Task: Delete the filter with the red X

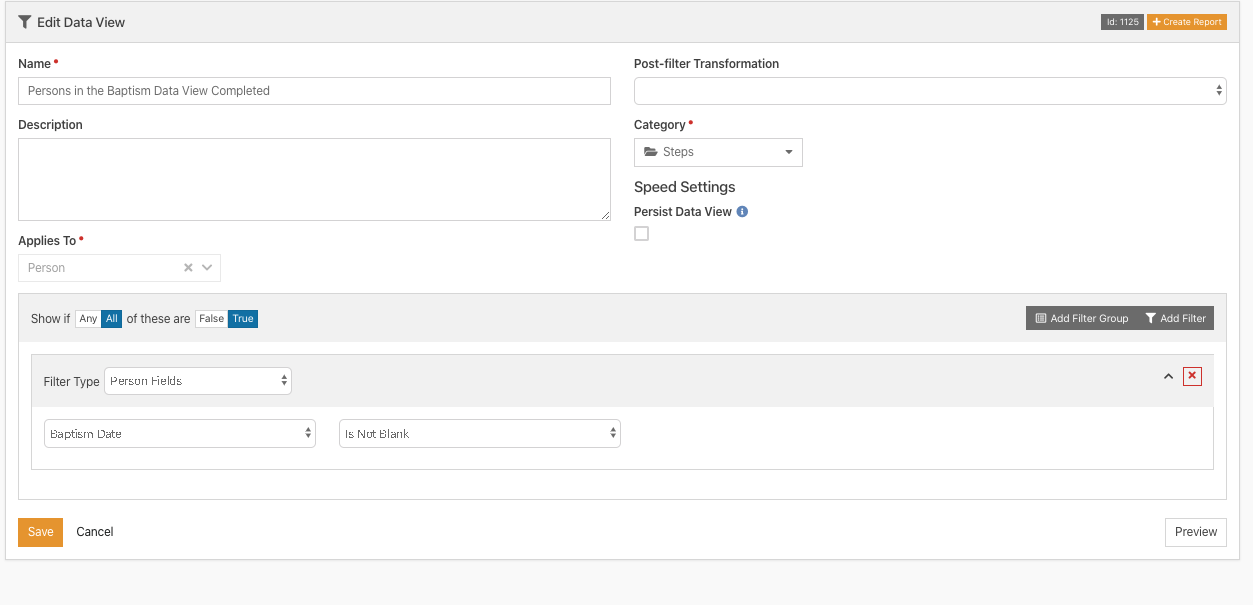Action: pyautogui.click(x=1192, y=376)
